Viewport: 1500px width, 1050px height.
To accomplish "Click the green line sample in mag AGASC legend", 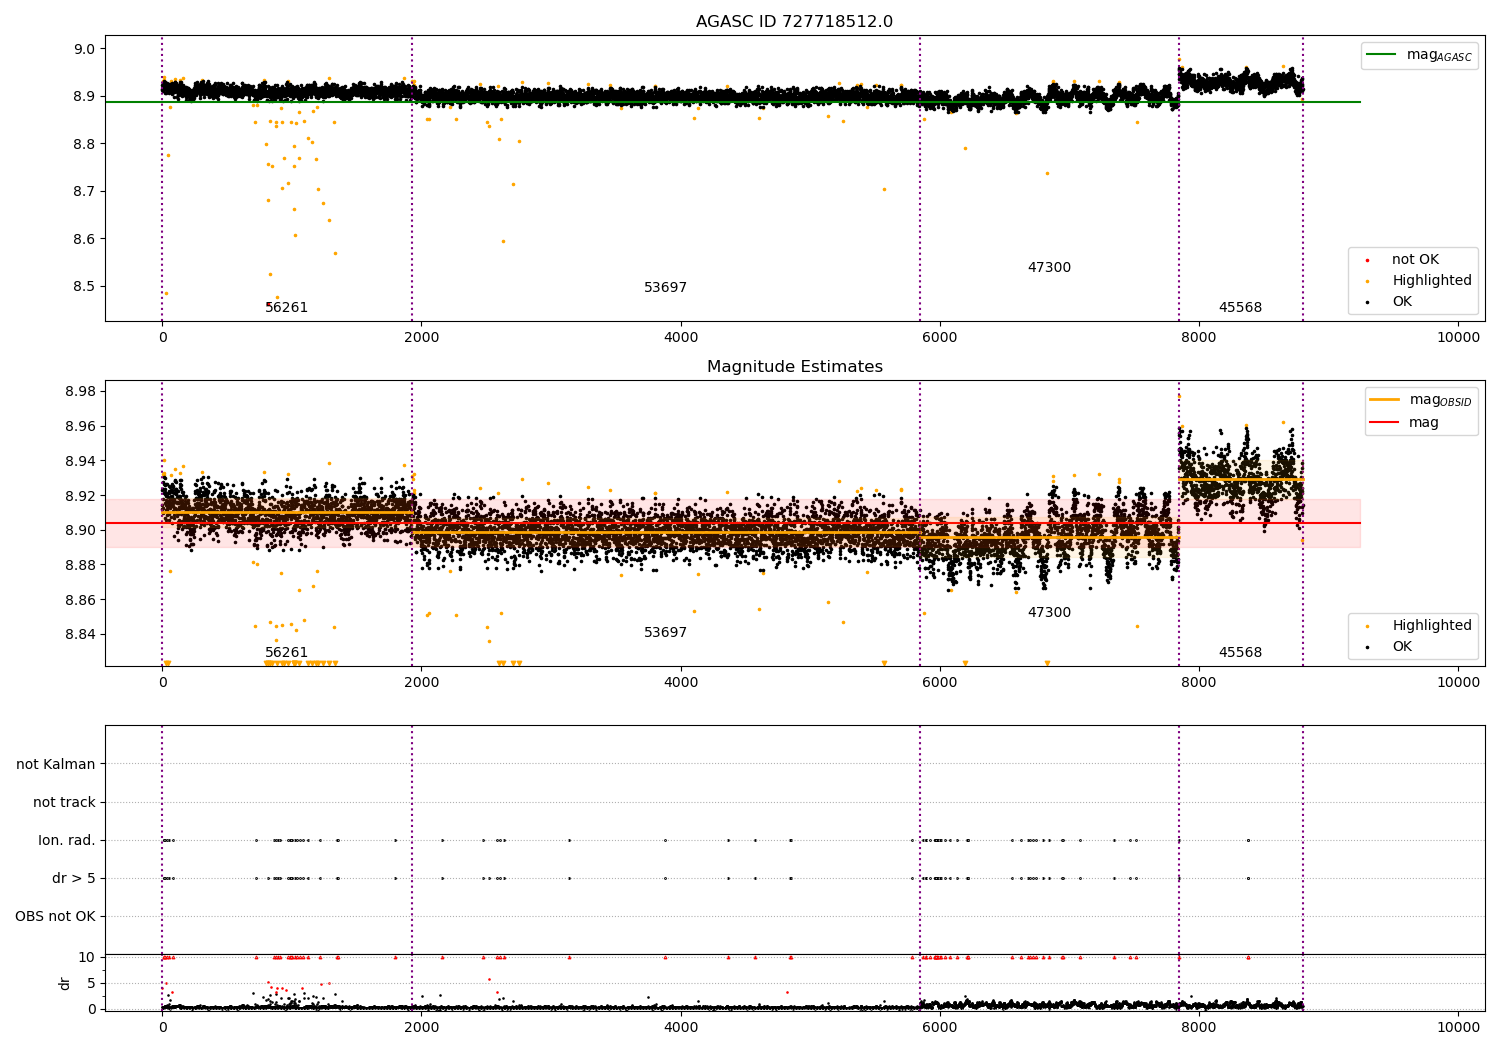I will 1382,55.
